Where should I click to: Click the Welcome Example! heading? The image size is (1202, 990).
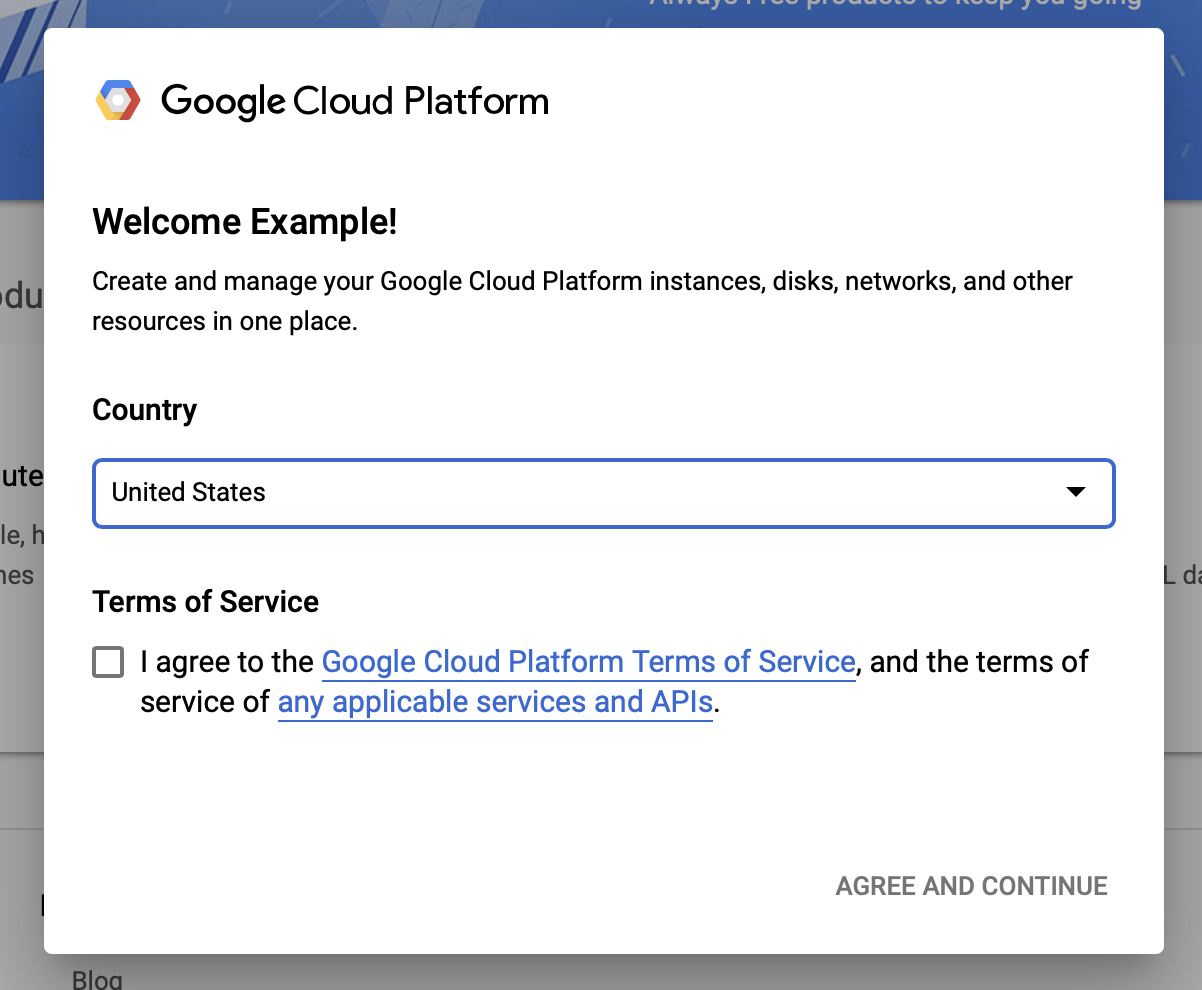[244, 222]
